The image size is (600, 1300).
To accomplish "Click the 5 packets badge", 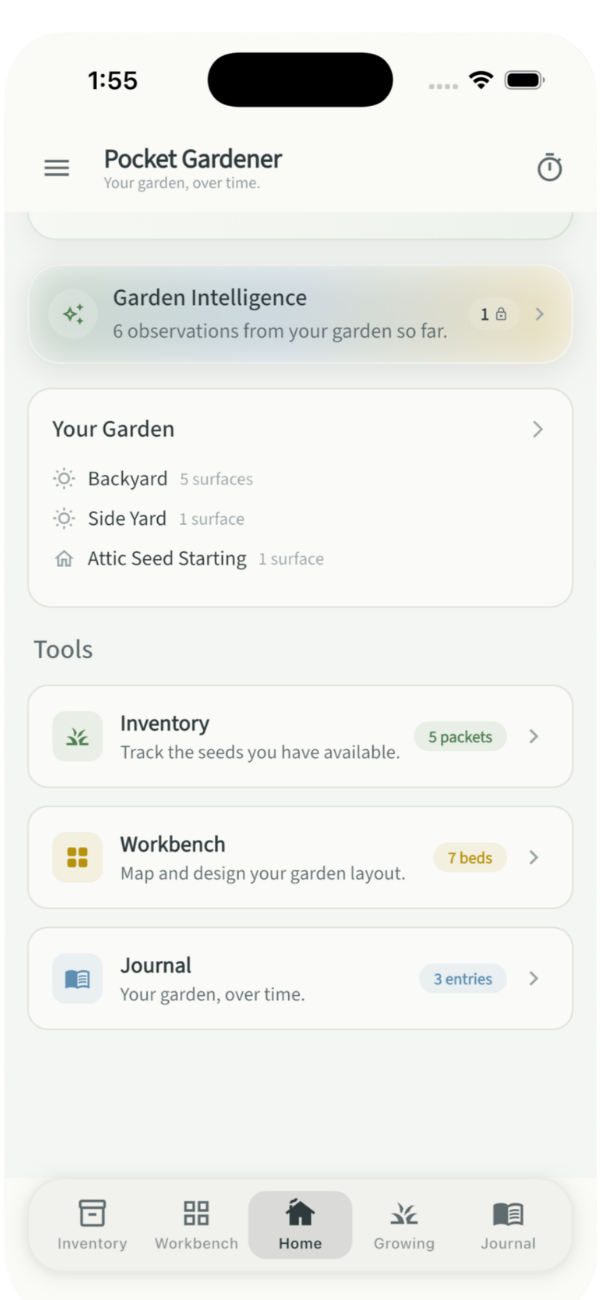I will pyautogui.click(x=460, y=736).
